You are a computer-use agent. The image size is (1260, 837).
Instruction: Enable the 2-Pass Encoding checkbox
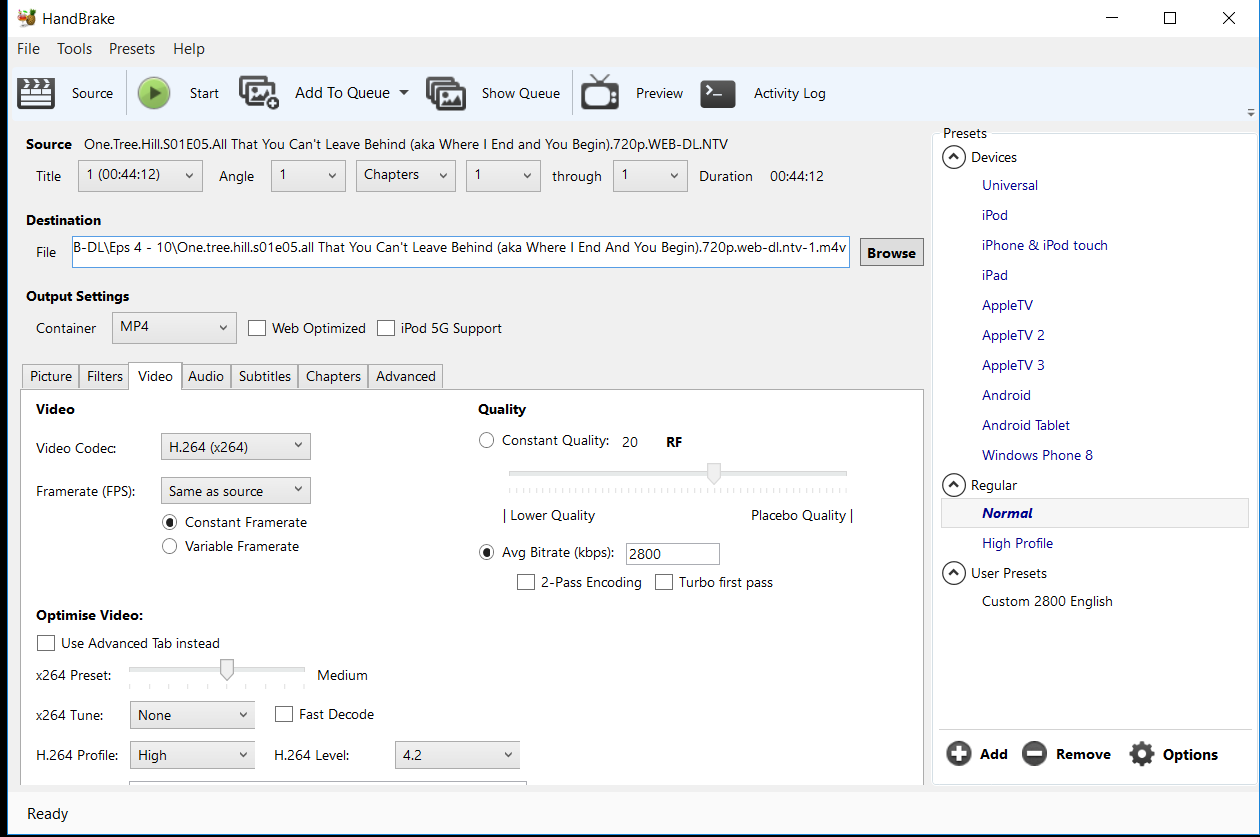pyautogui.click(x=525, y=582)
